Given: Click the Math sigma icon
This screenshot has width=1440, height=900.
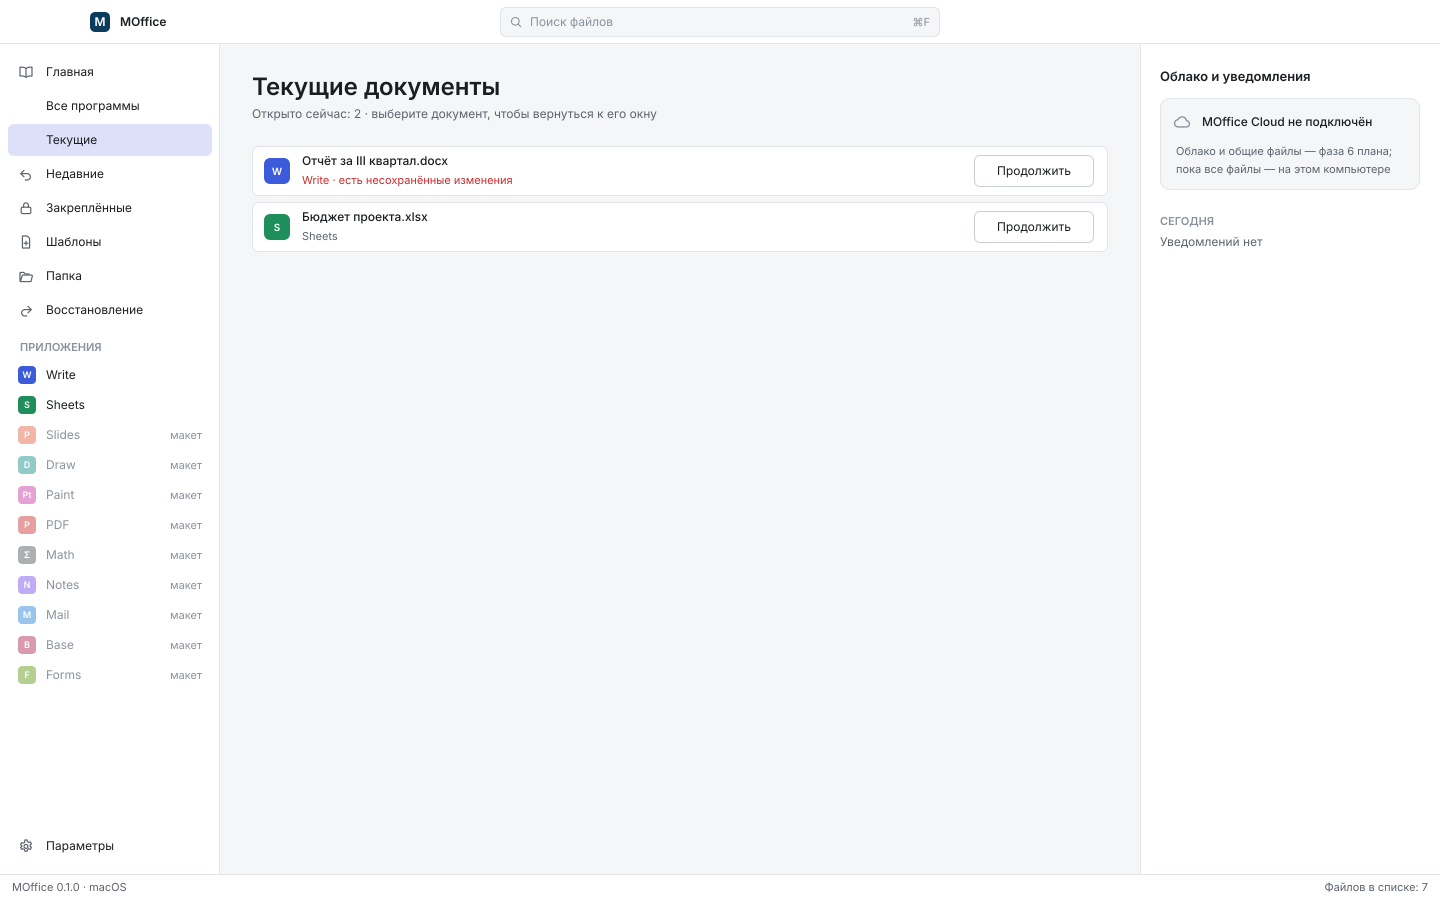Looking at the screenshot, I should point(27,555).
